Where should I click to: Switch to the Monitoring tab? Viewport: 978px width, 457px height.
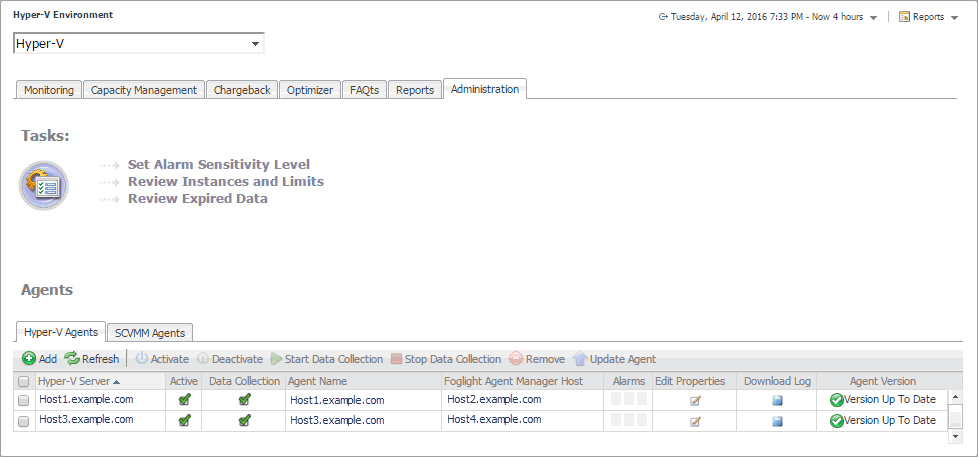(49, 90)
